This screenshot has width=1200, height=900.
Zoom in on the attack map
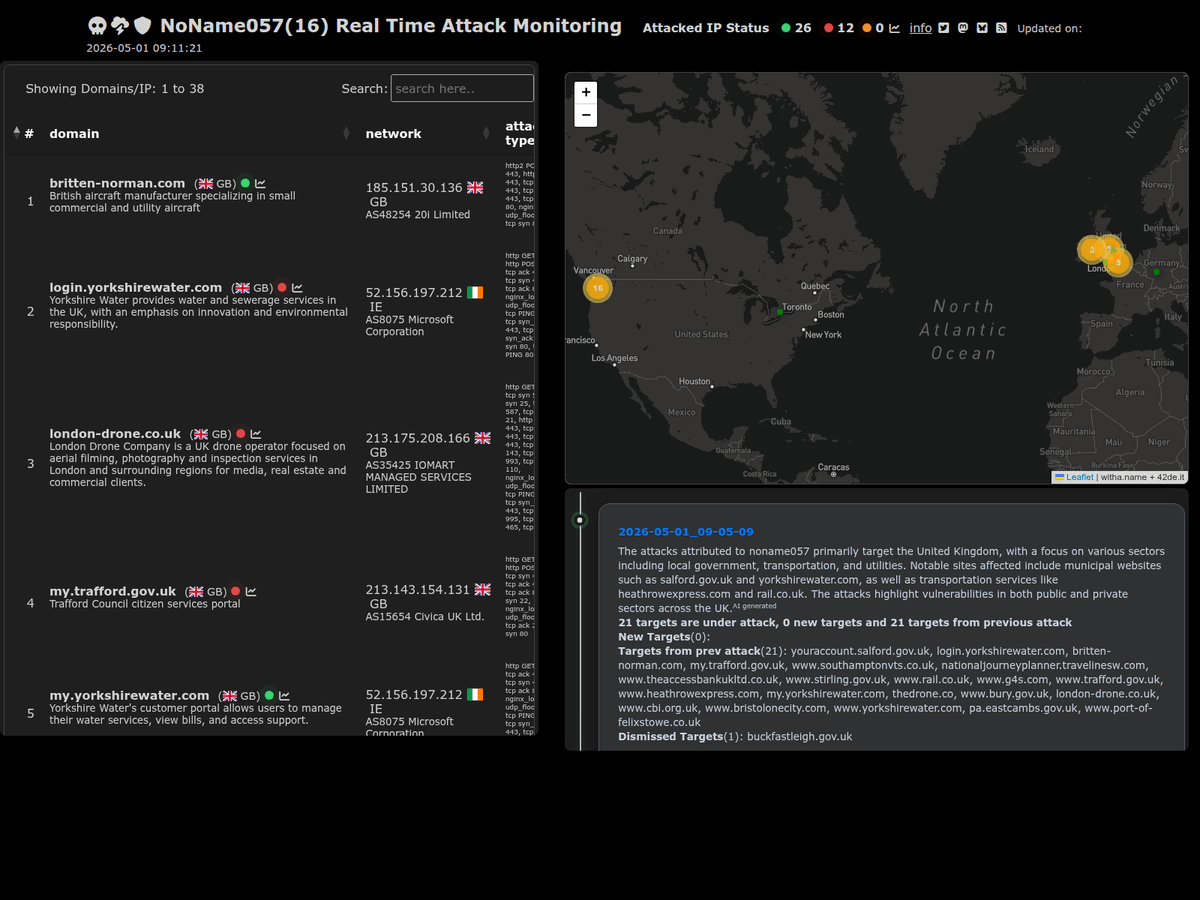tap(586, 92)
